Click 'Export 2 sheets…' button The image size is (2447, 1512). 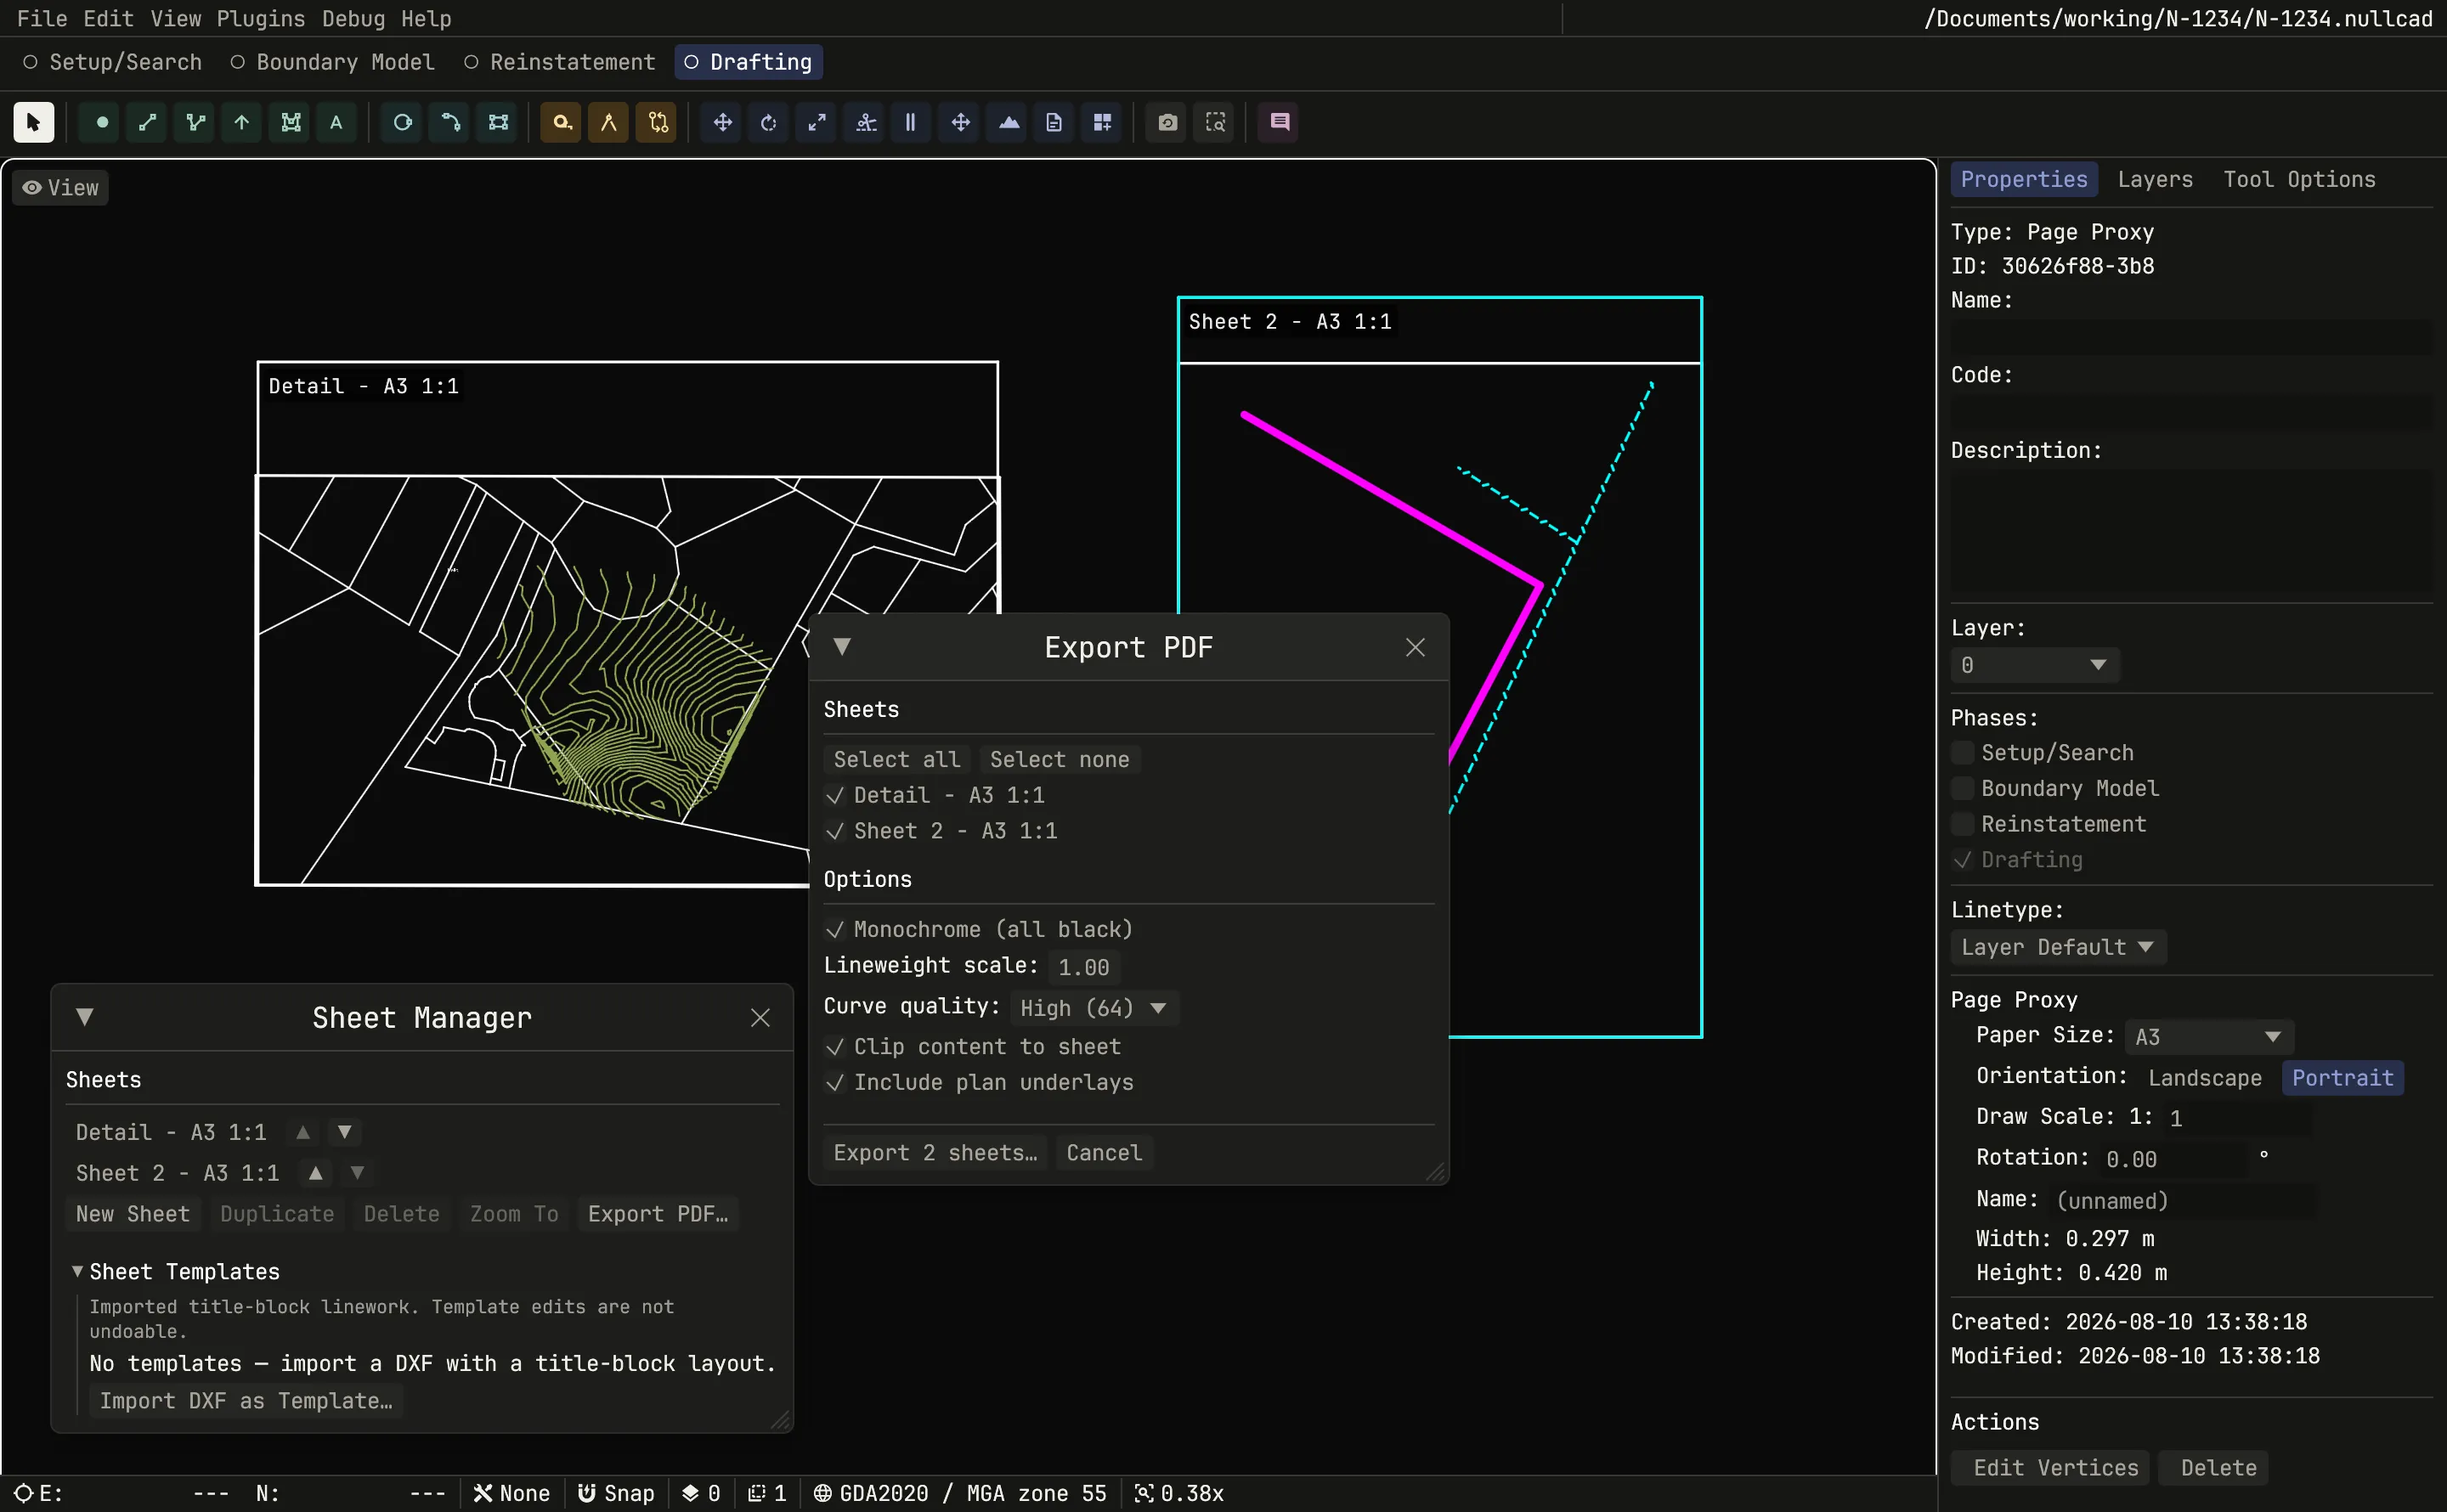click(x=935, y=1153)
